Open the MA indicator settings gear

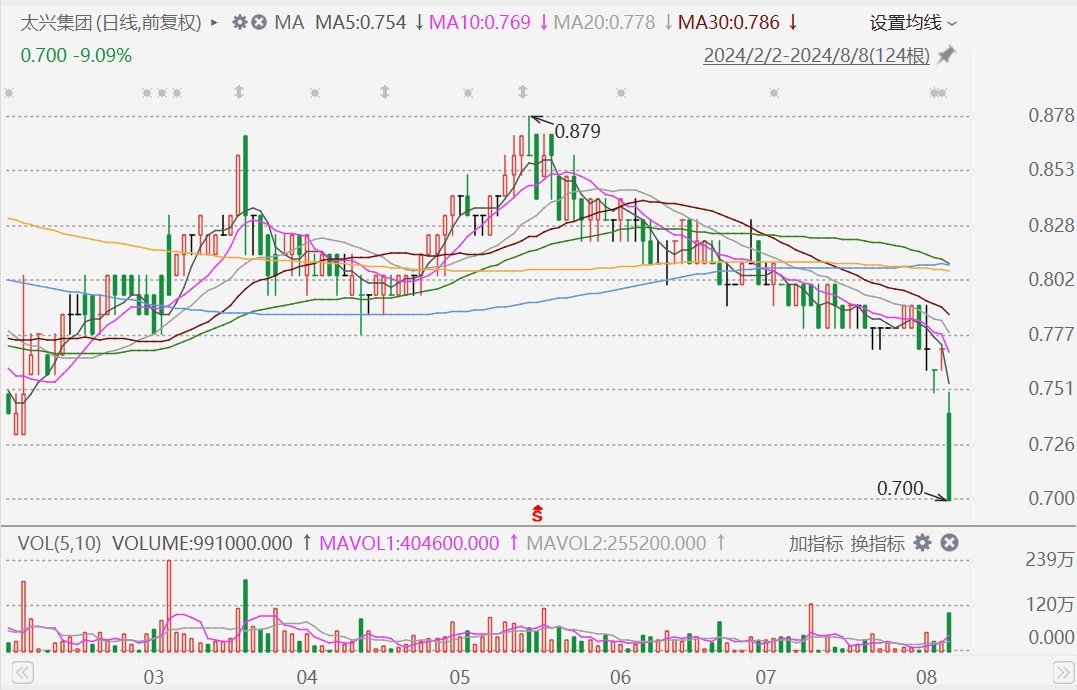(x=239, y=22)
